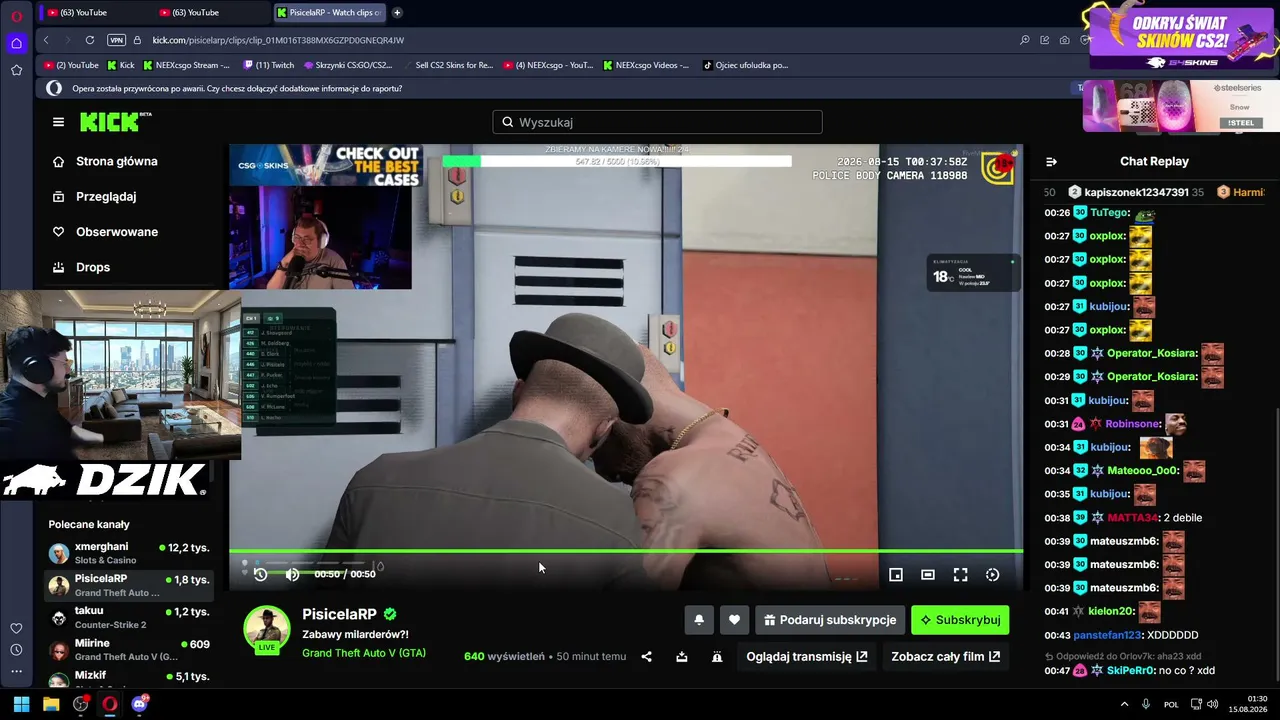Collapse the Chat Replay panel
1280x720 pixels.
(x=1051, y=161)
